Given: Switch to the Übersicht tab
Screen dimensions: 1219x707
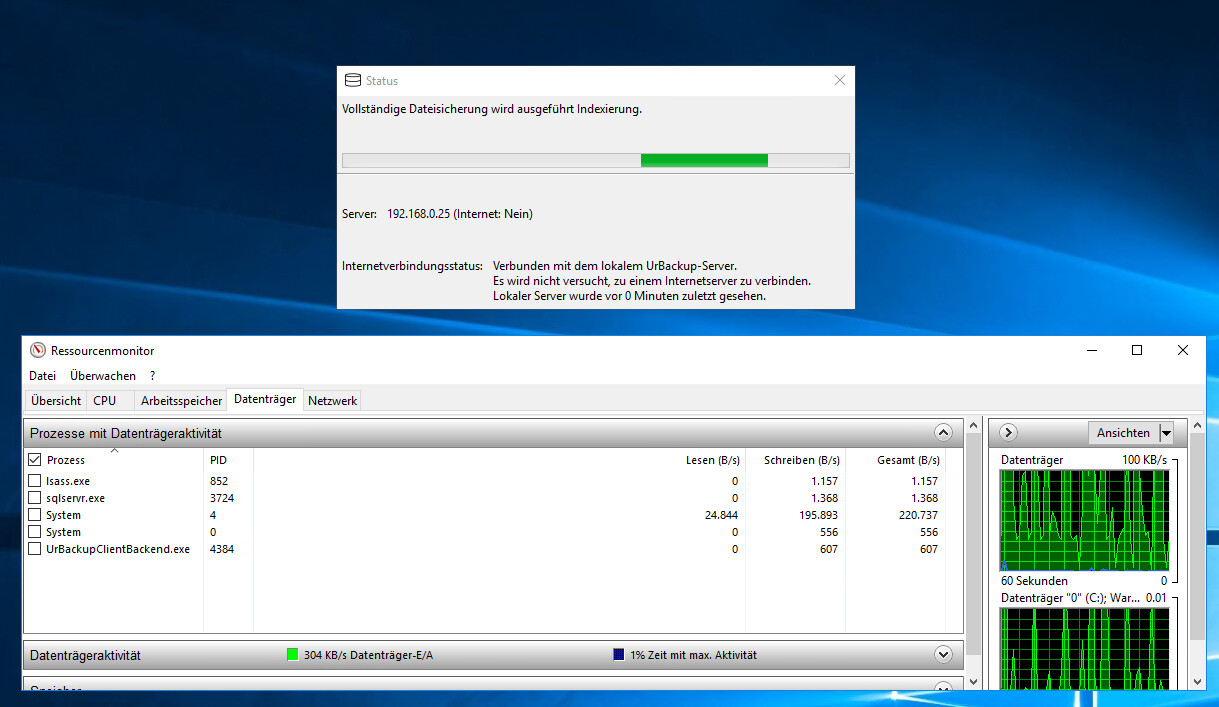Looking at the screenshot, I should tap(56, 401).
